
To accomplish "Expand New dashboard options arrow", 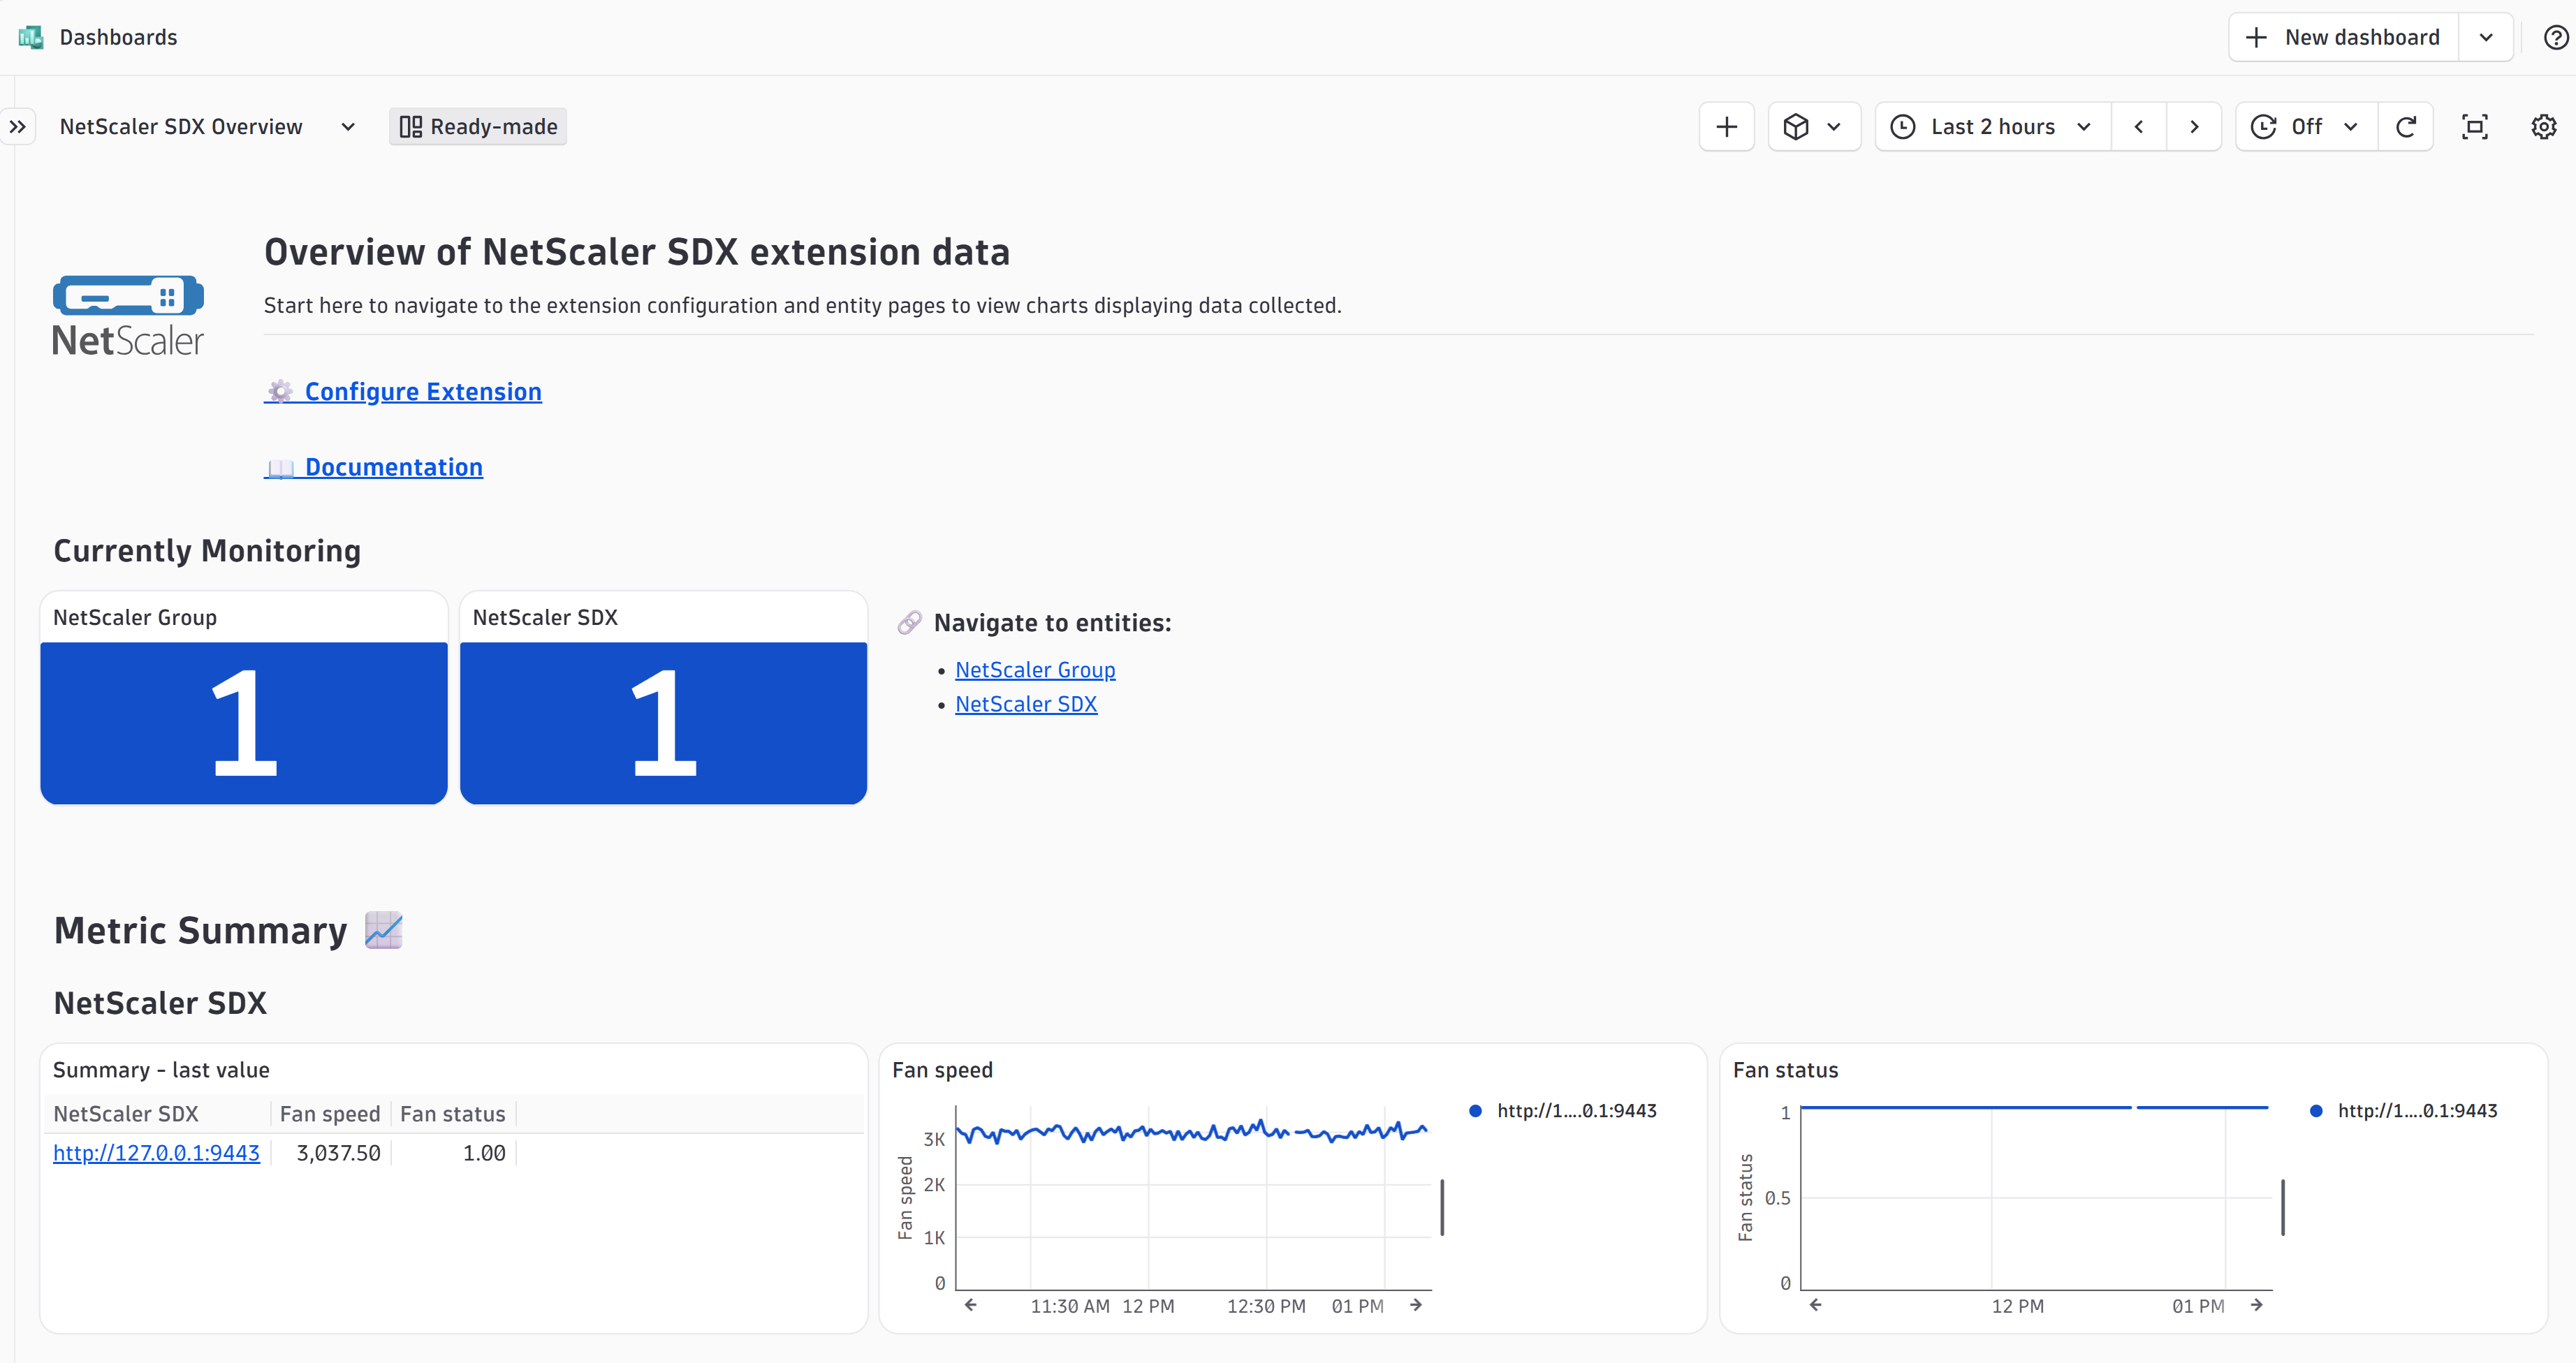I will coord(2486,38).
